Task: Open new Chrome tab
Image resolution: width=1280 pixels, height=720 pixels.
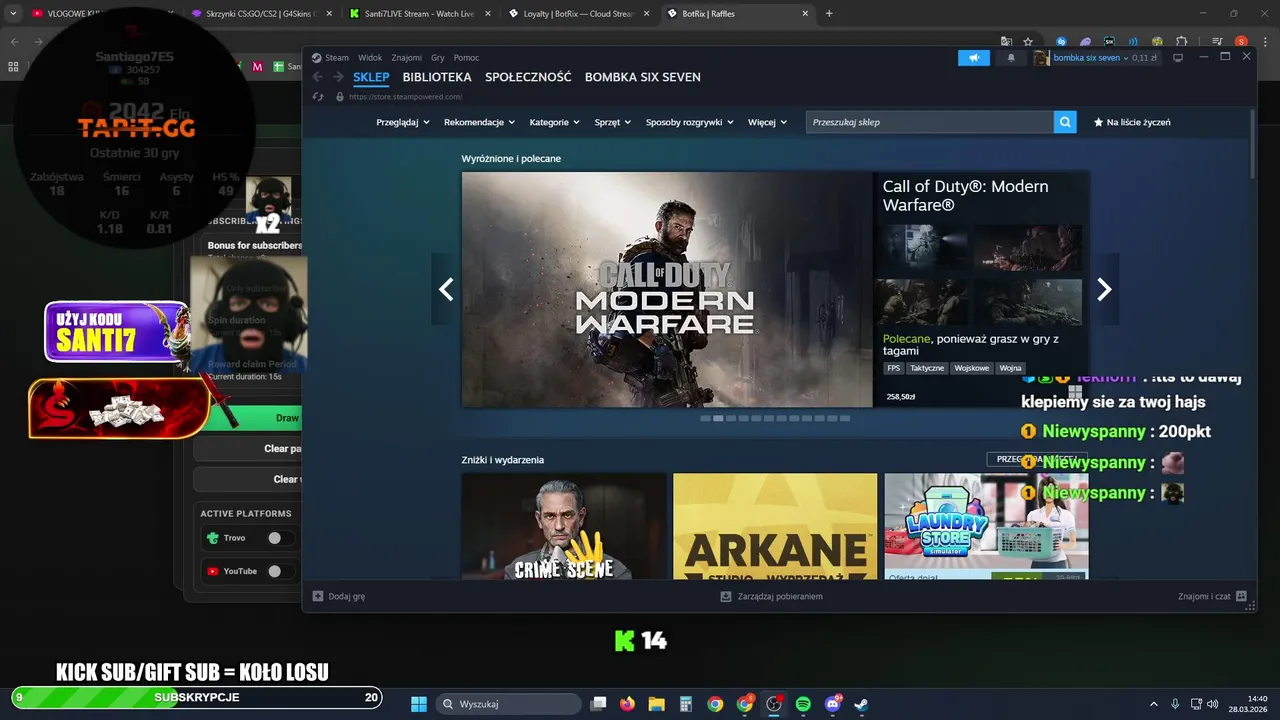Action: pos(829,14)
